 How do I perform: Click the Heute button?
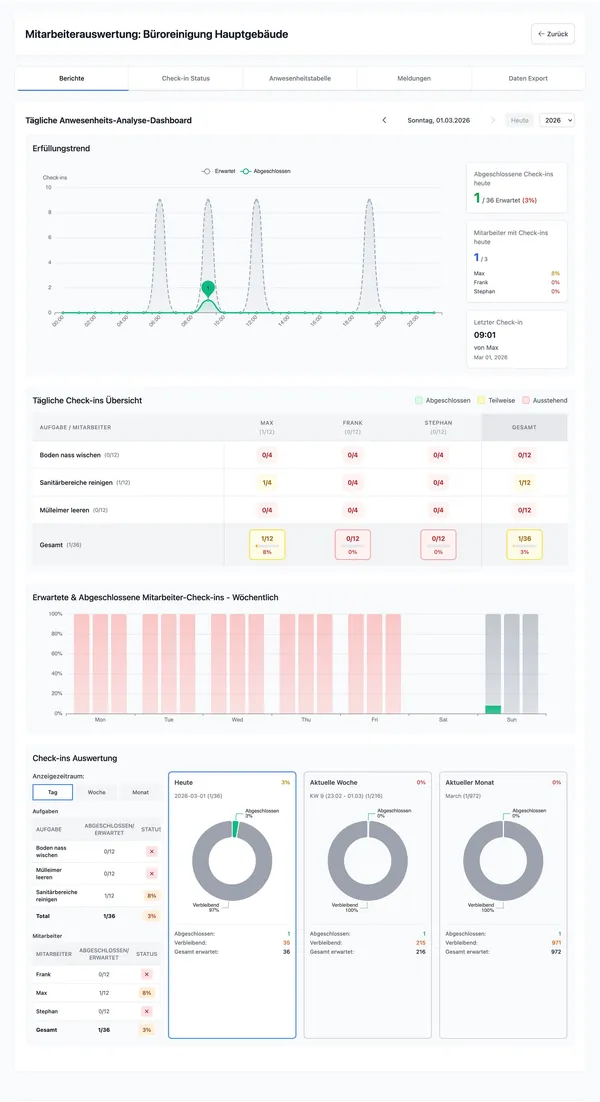click(x=519, y=120)
